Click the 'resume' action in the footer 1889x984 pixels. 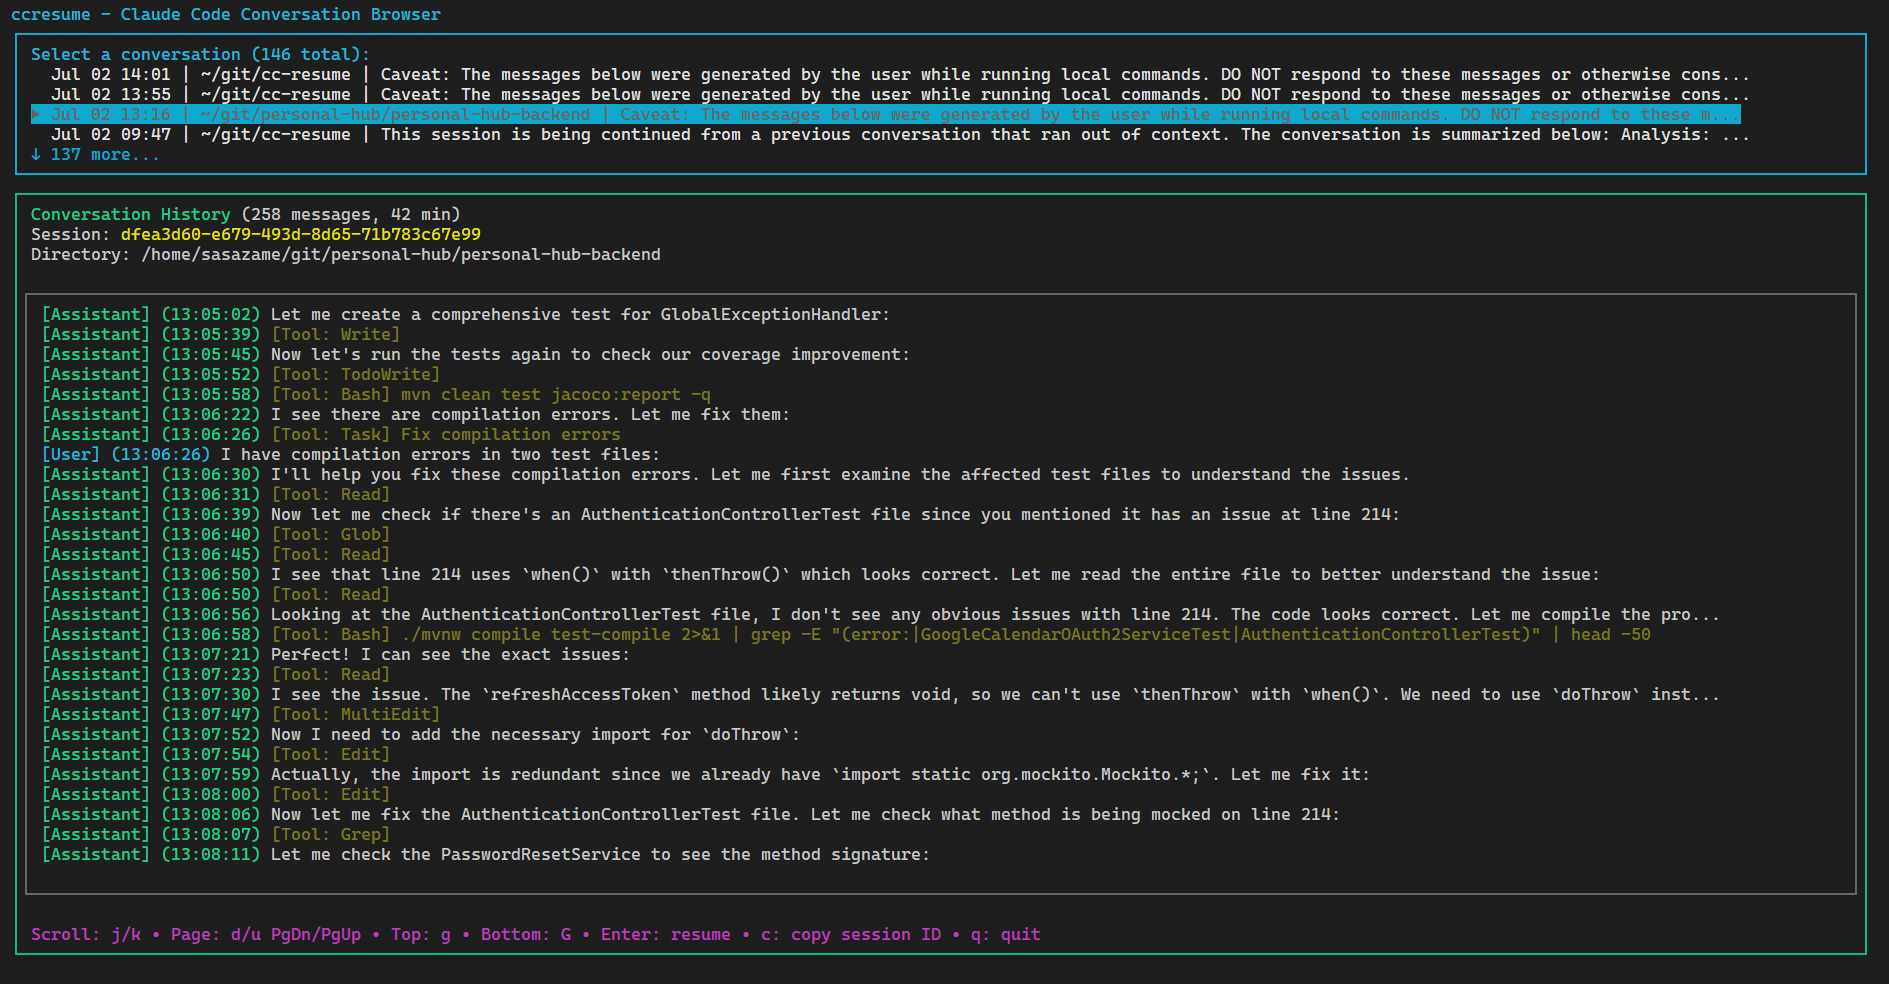pos(700,934)
